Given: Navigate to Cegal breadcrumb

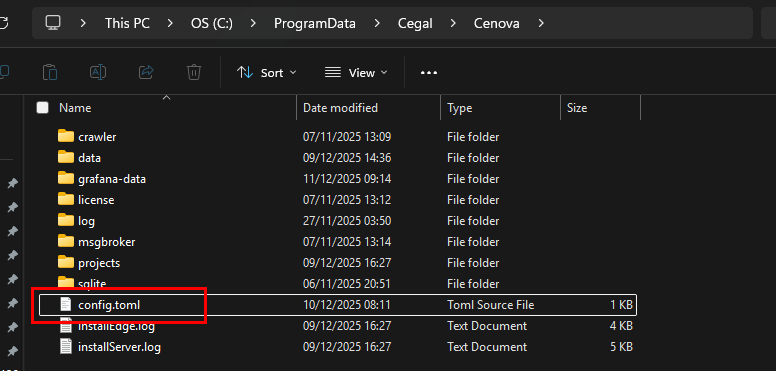Looking at the screenshot, I should coord(415,23).
